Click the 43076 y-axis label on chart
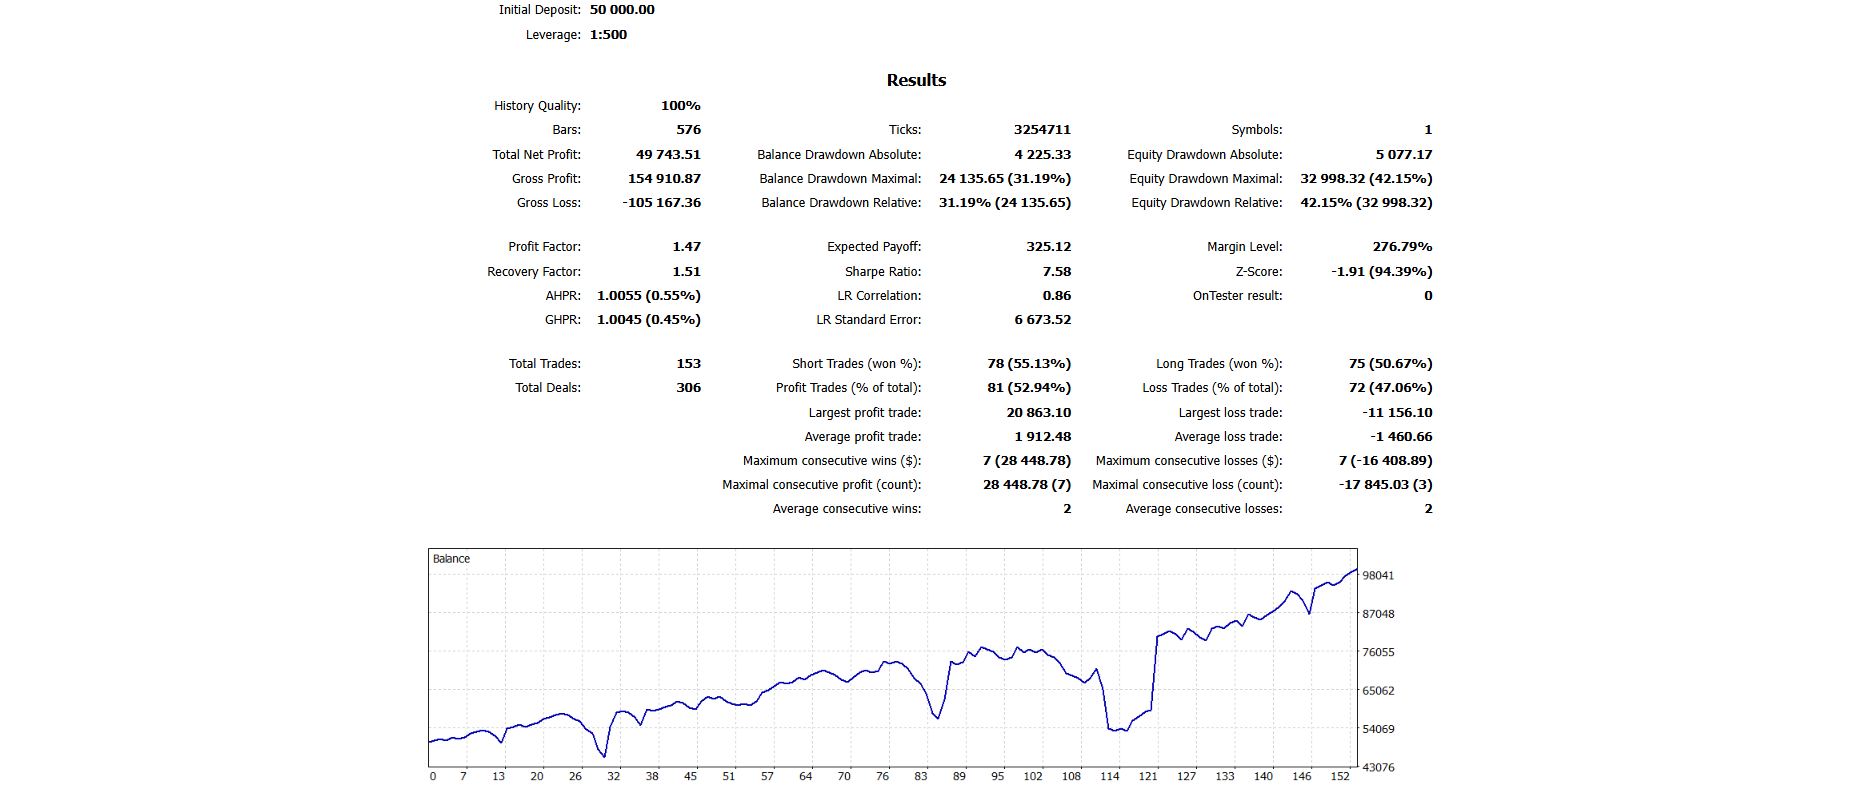 [x=1377, y=768]
